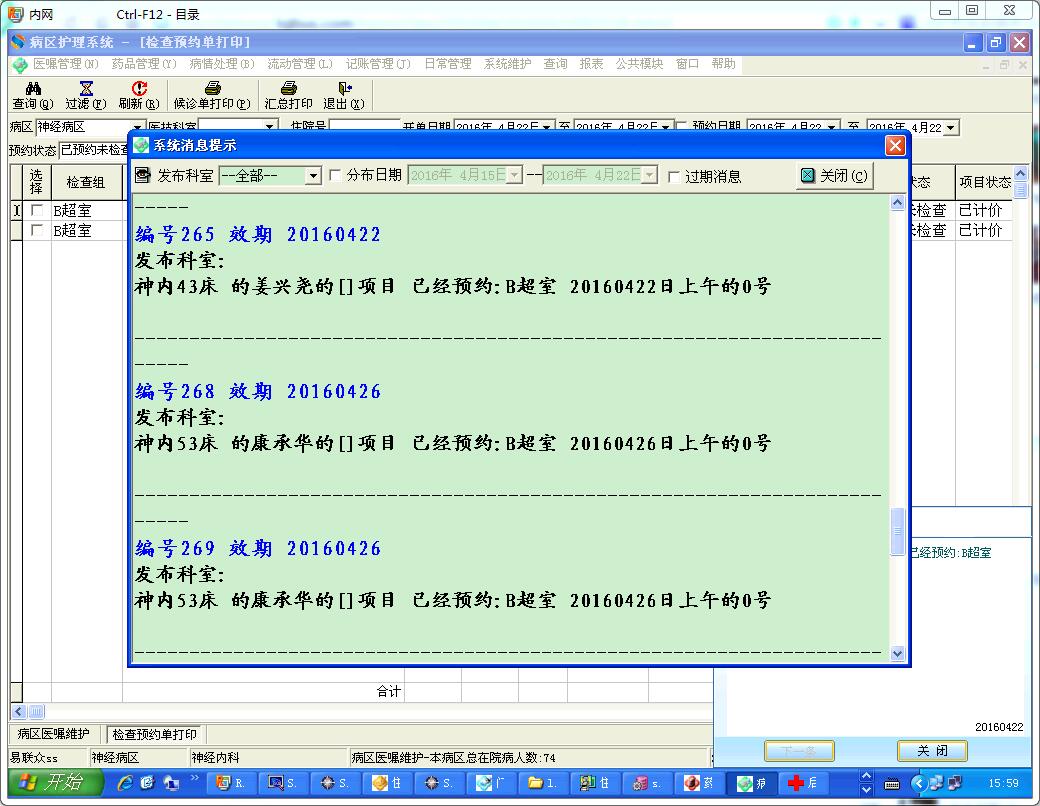Viewport: 1040px width, 806px height.
Task: Click the 查询 binoculars toolbar icon
Action: [x=33, y=88]
